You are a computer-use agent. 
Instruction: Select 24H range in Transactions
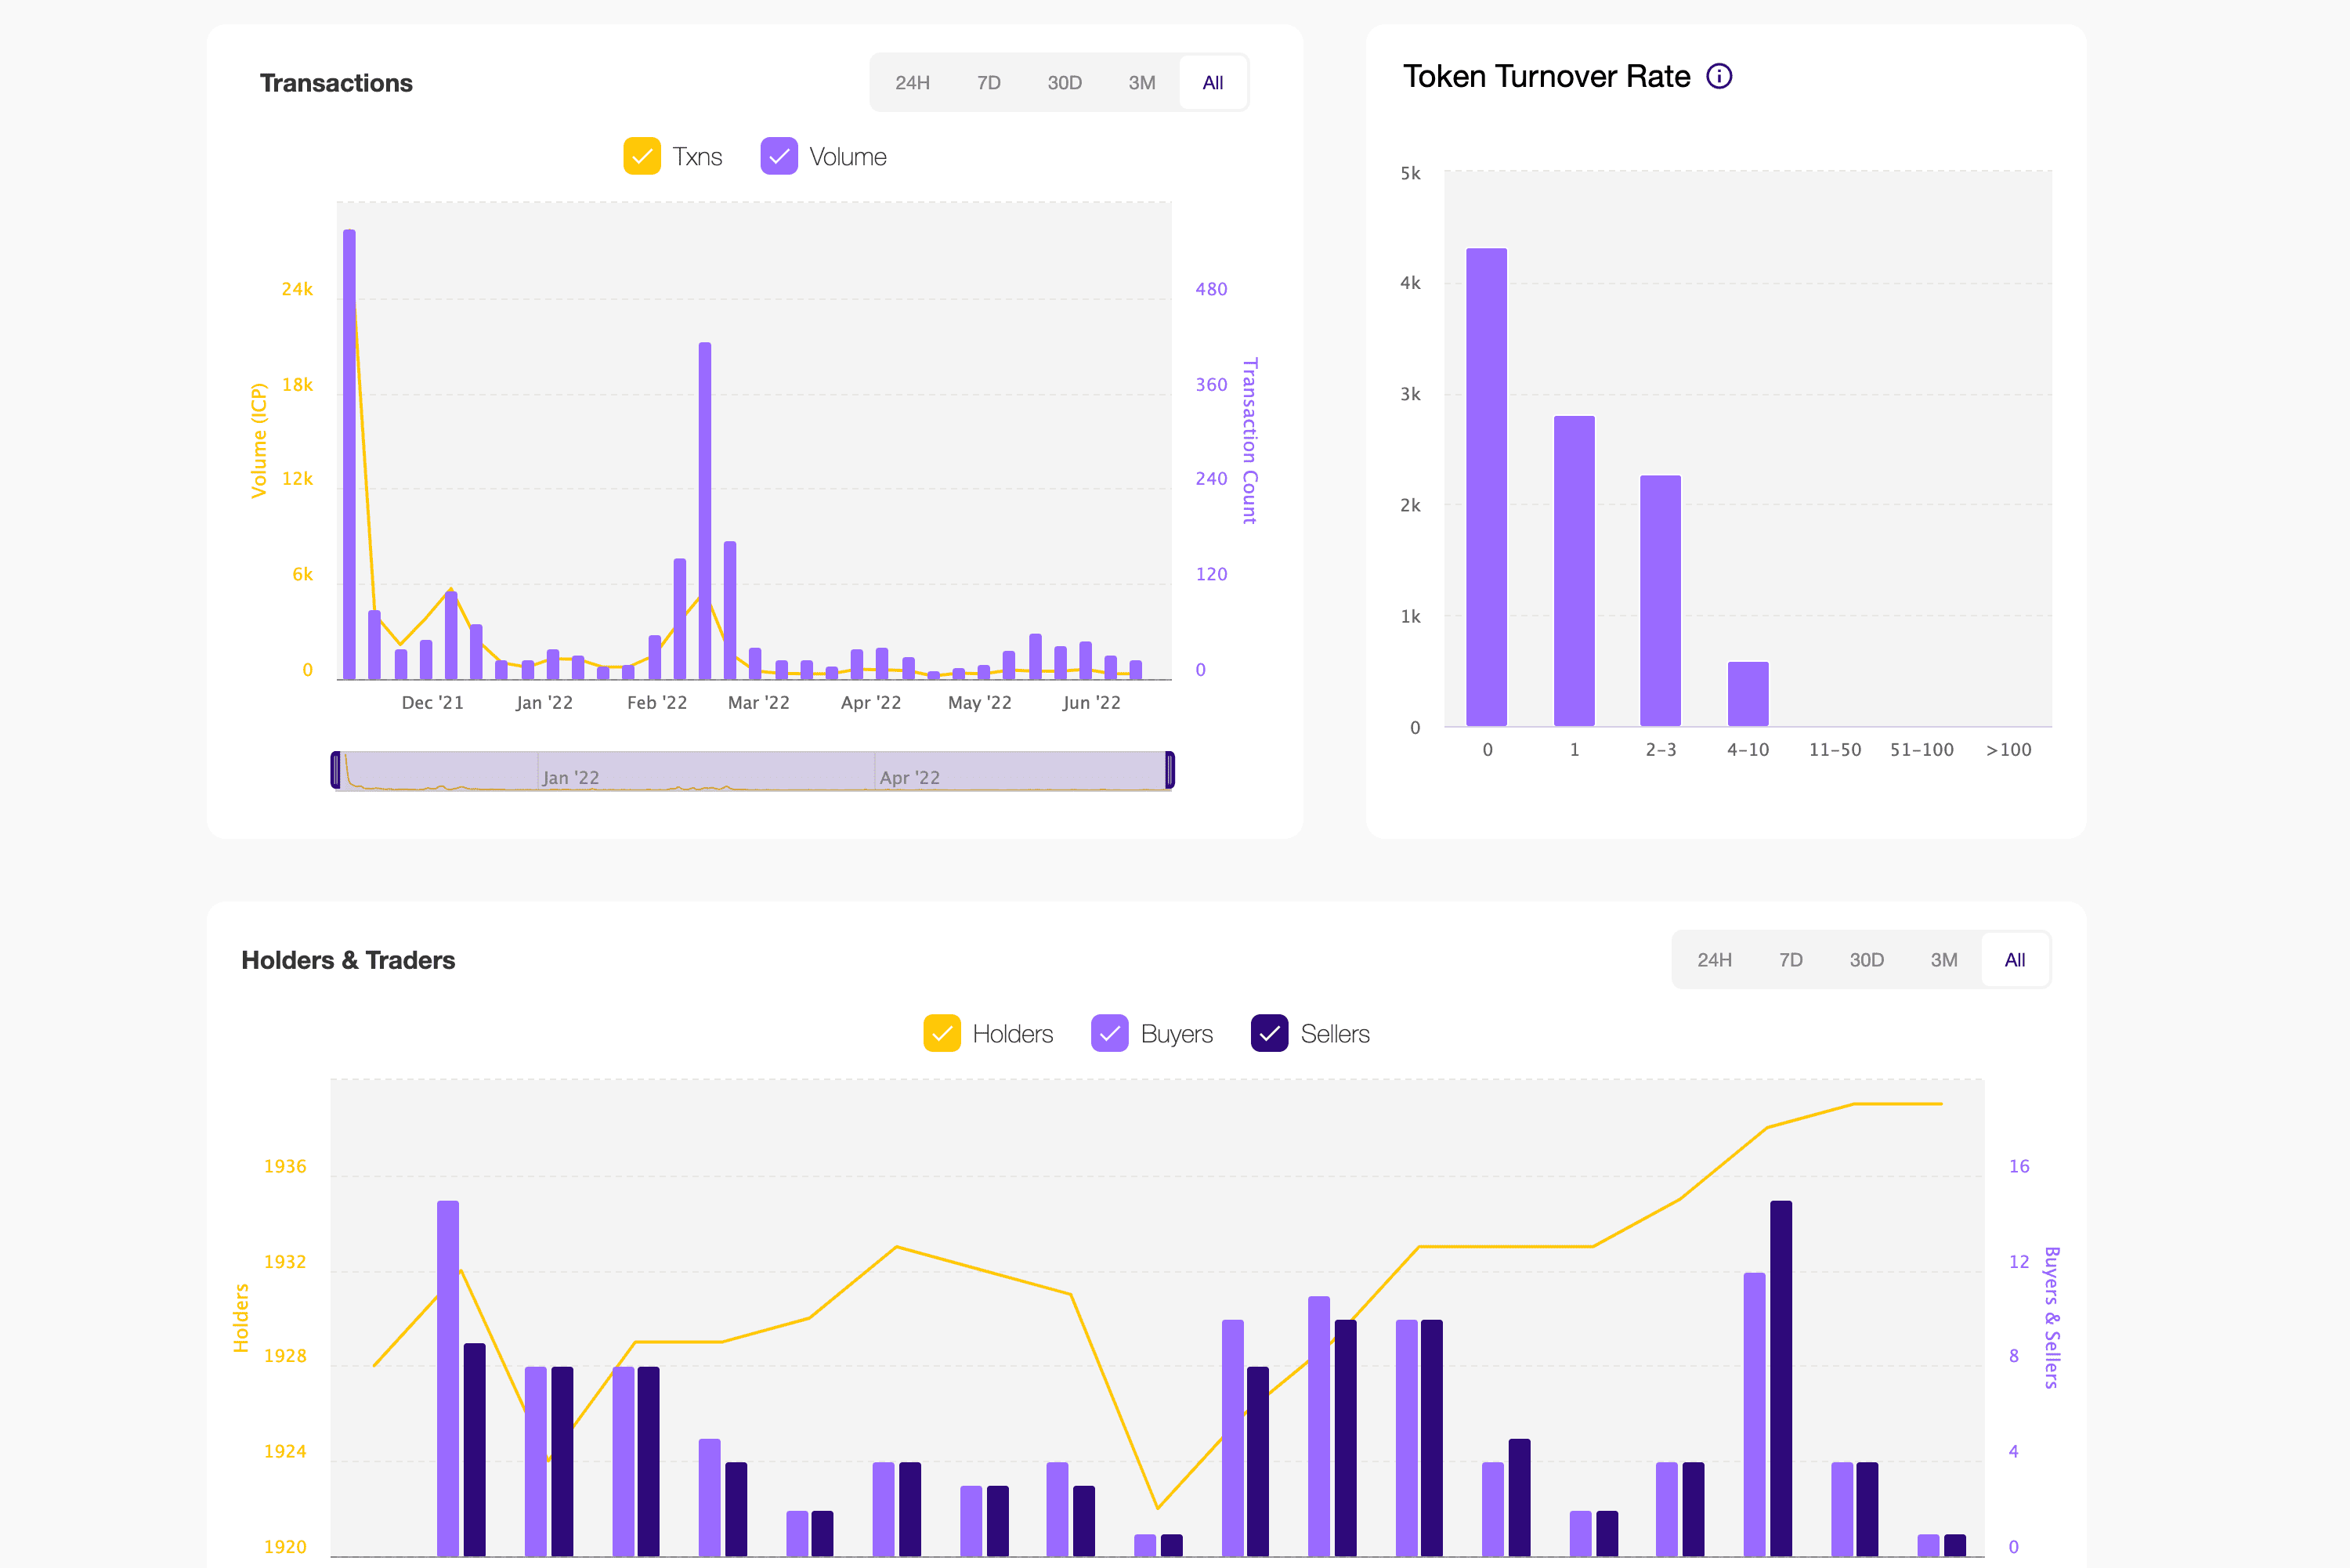click(912, 83)
